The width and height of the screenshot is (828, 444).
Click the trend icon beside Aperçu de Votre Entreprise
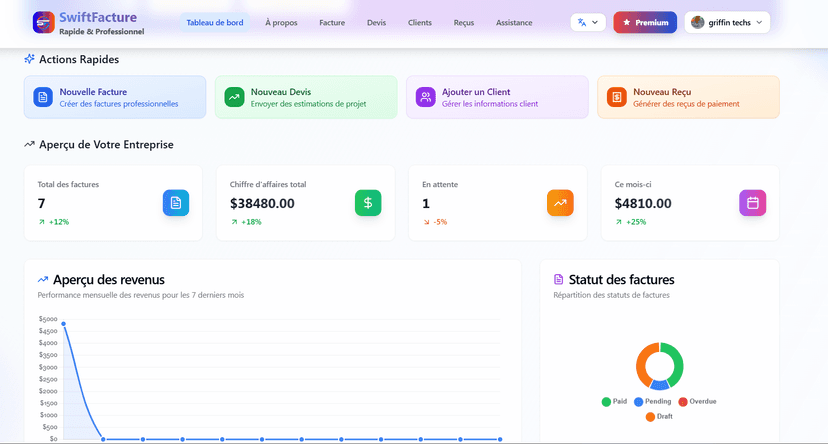click(x=30, y=144)
